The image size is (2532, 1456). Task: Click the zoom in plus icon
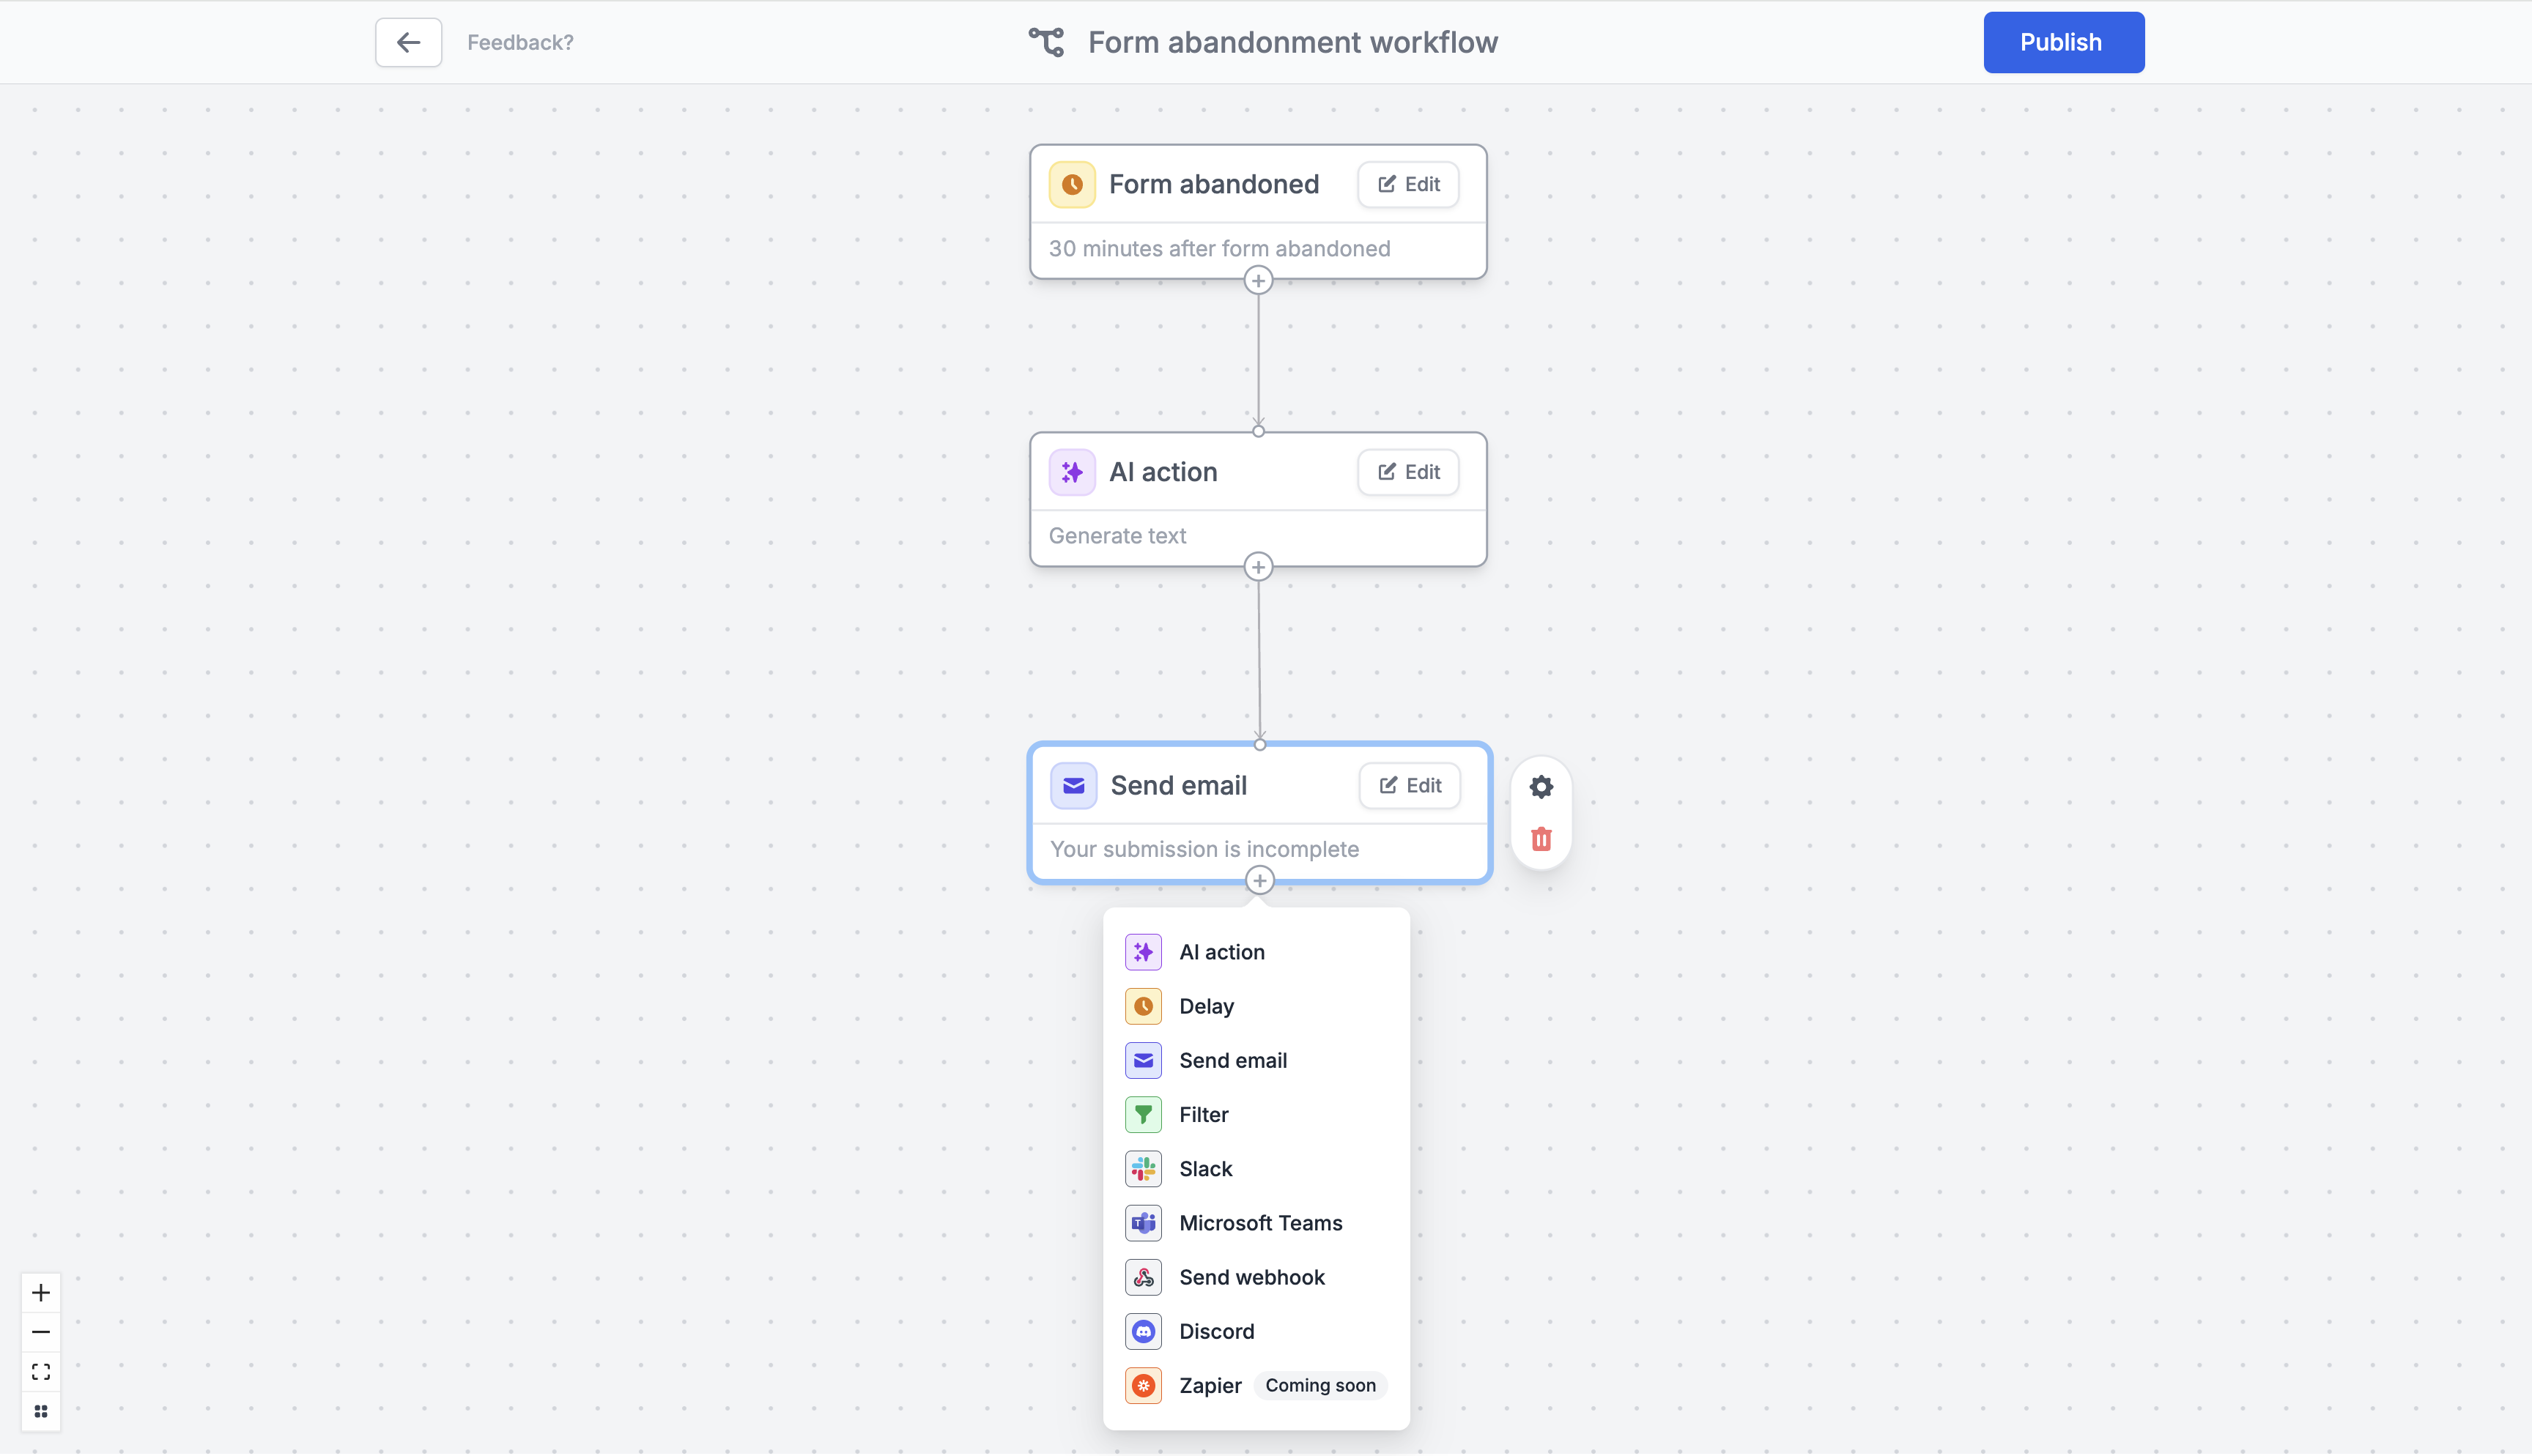click(41, 1293)
